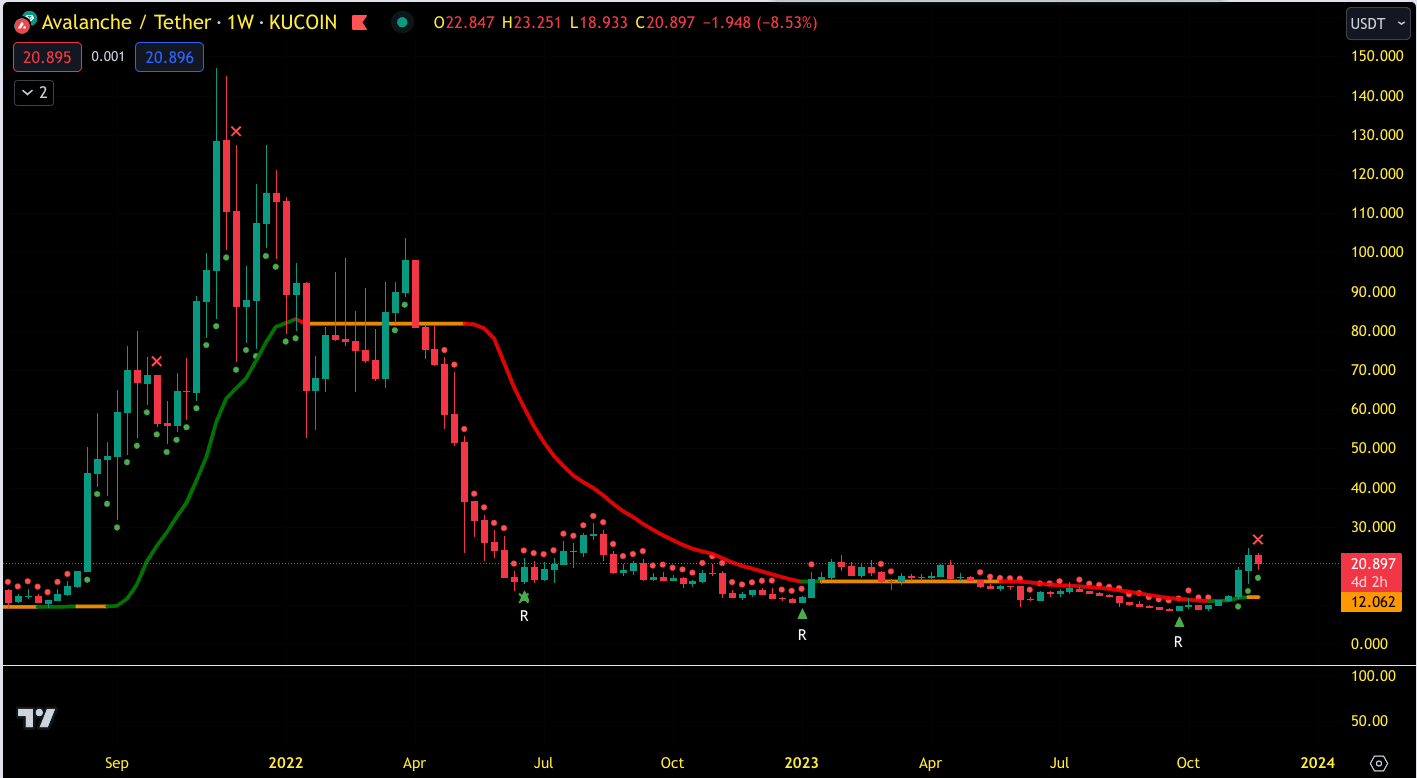1417x778 pixels.
Task: Click the low value L18.933
Action: point(597,22)
